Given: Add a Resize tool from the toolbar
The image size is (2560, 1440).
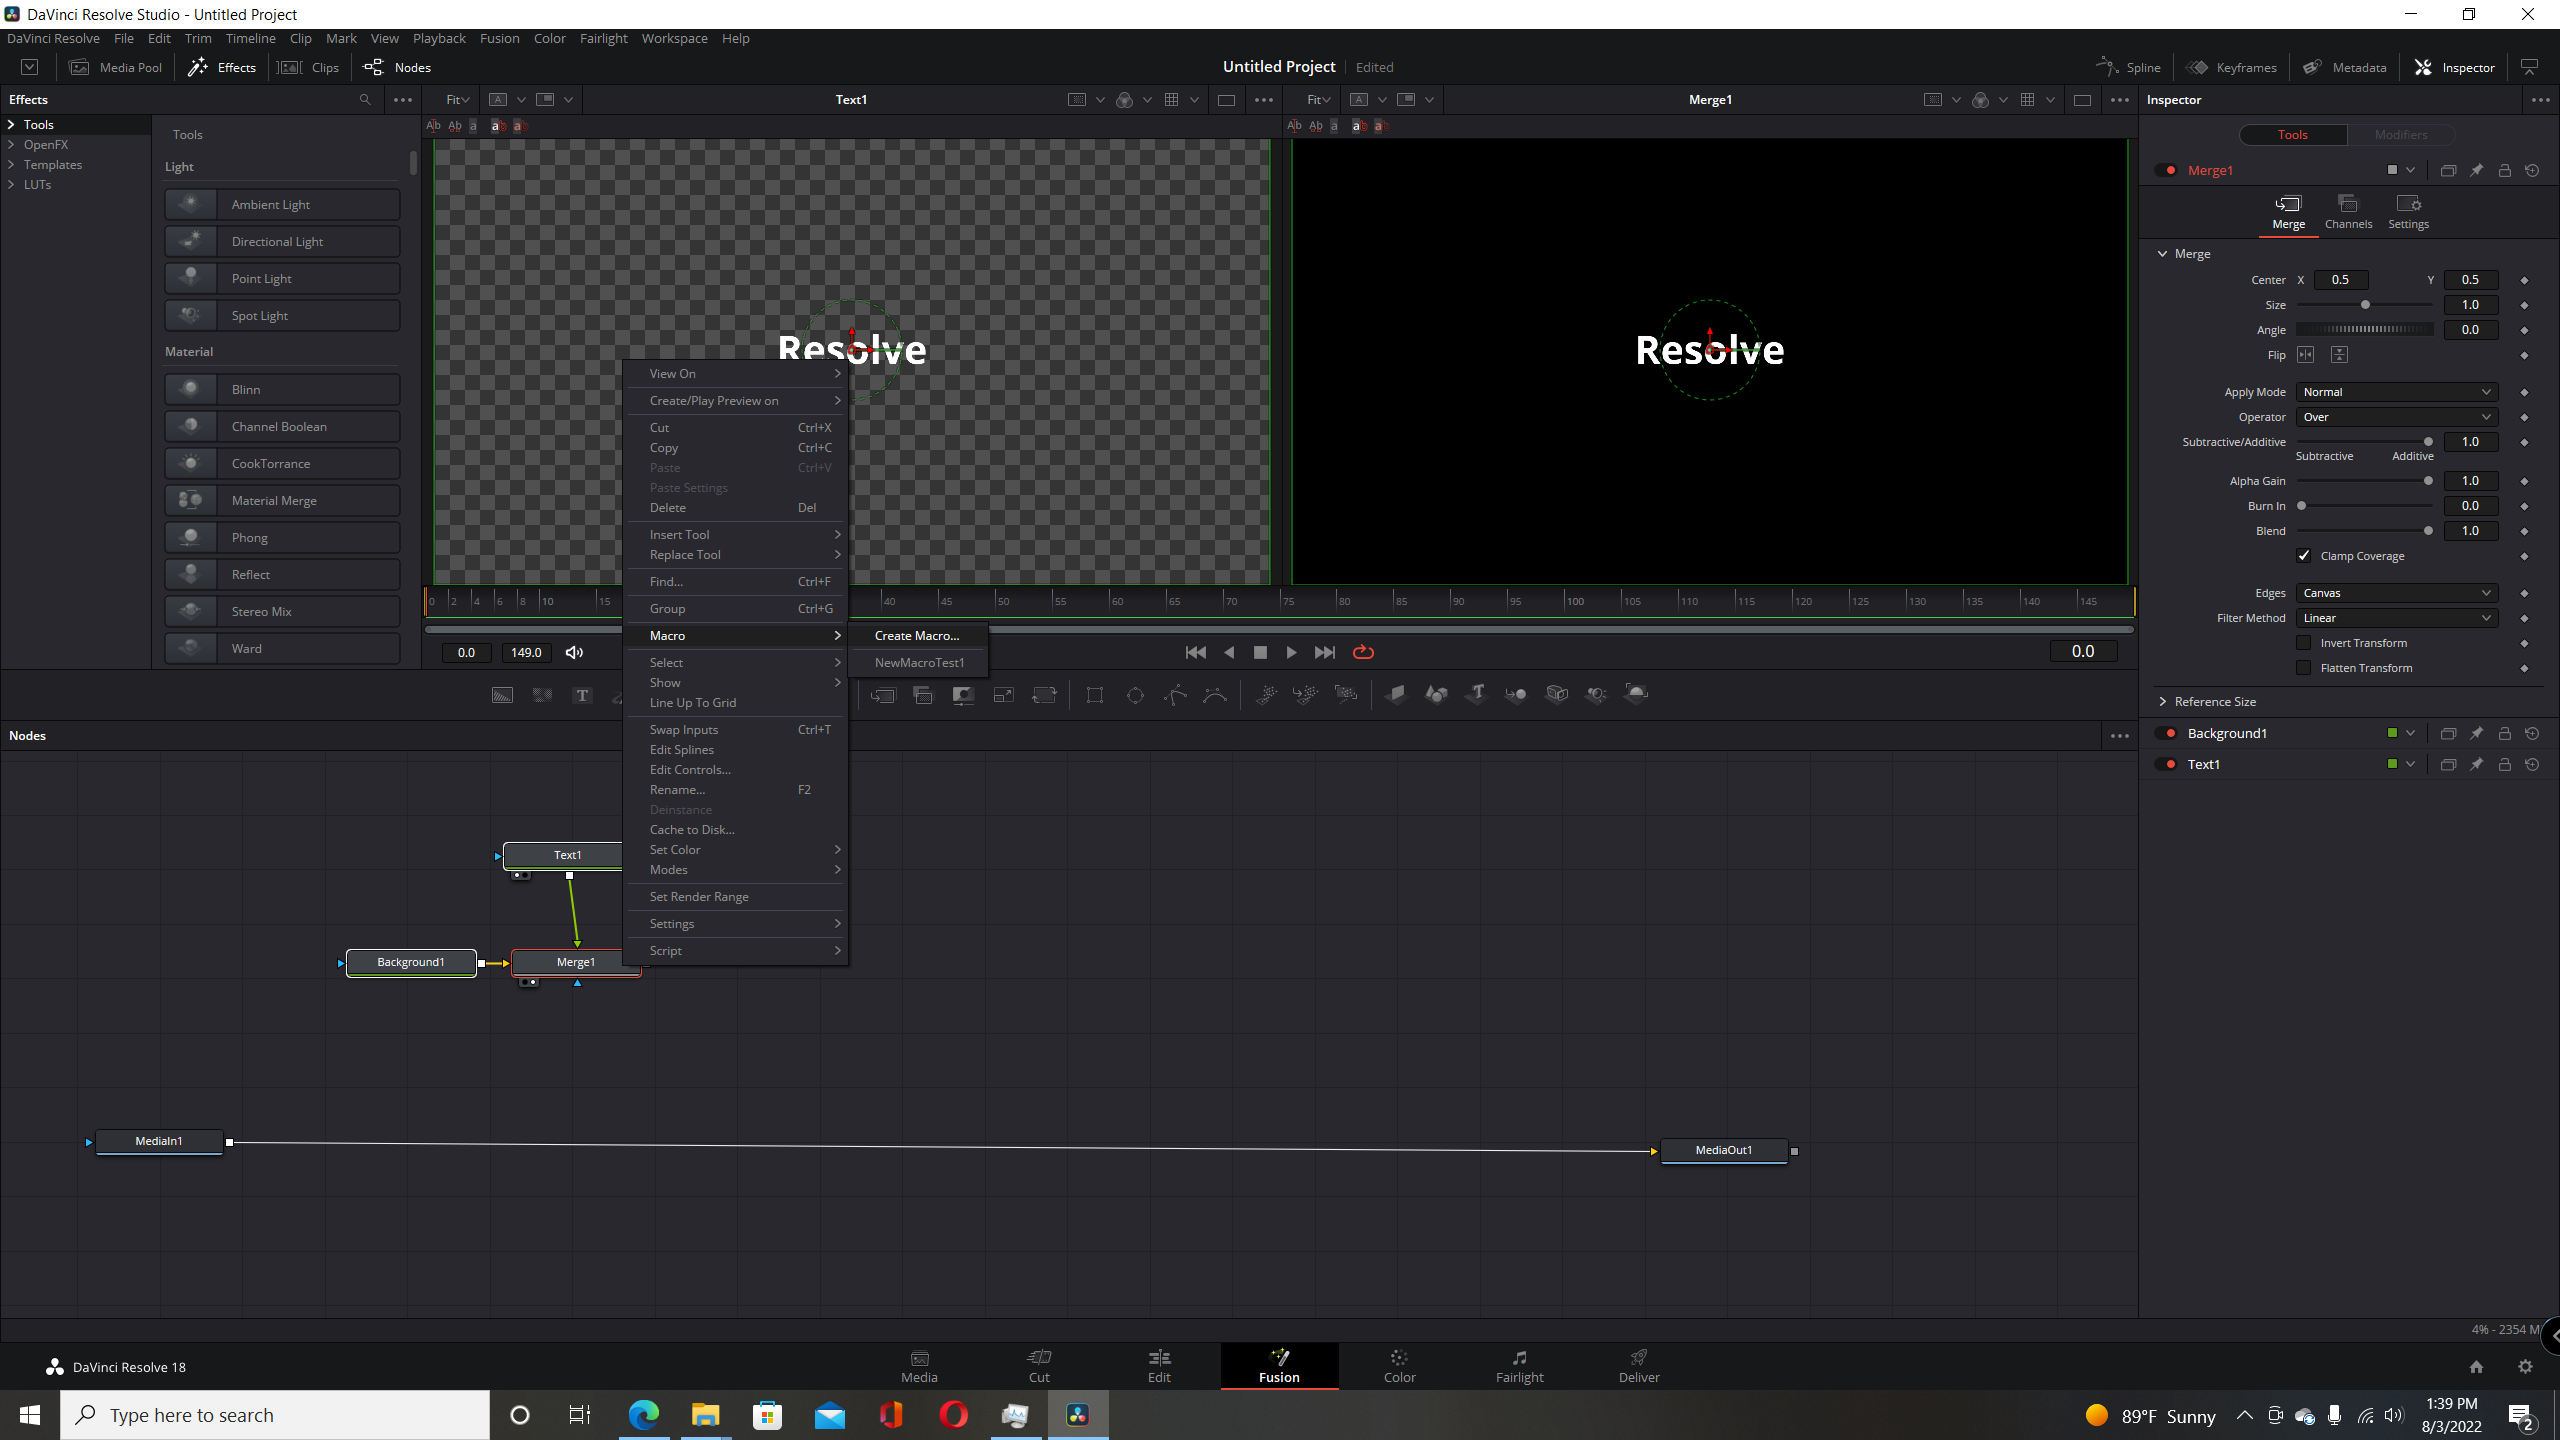Looking at the screenshot, I should (x=1004, y=695).
